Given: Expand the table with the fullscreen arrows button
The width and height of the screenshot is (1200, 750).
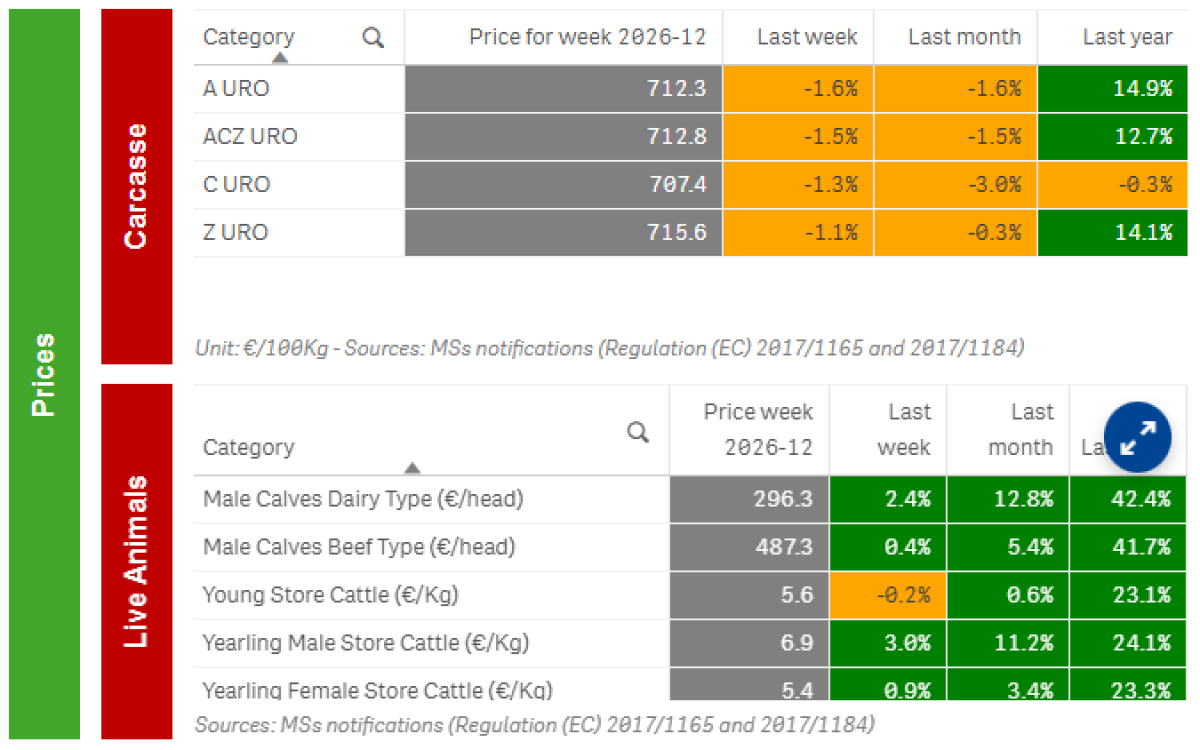Looking at the screenshot, I should pos(1138,436).
